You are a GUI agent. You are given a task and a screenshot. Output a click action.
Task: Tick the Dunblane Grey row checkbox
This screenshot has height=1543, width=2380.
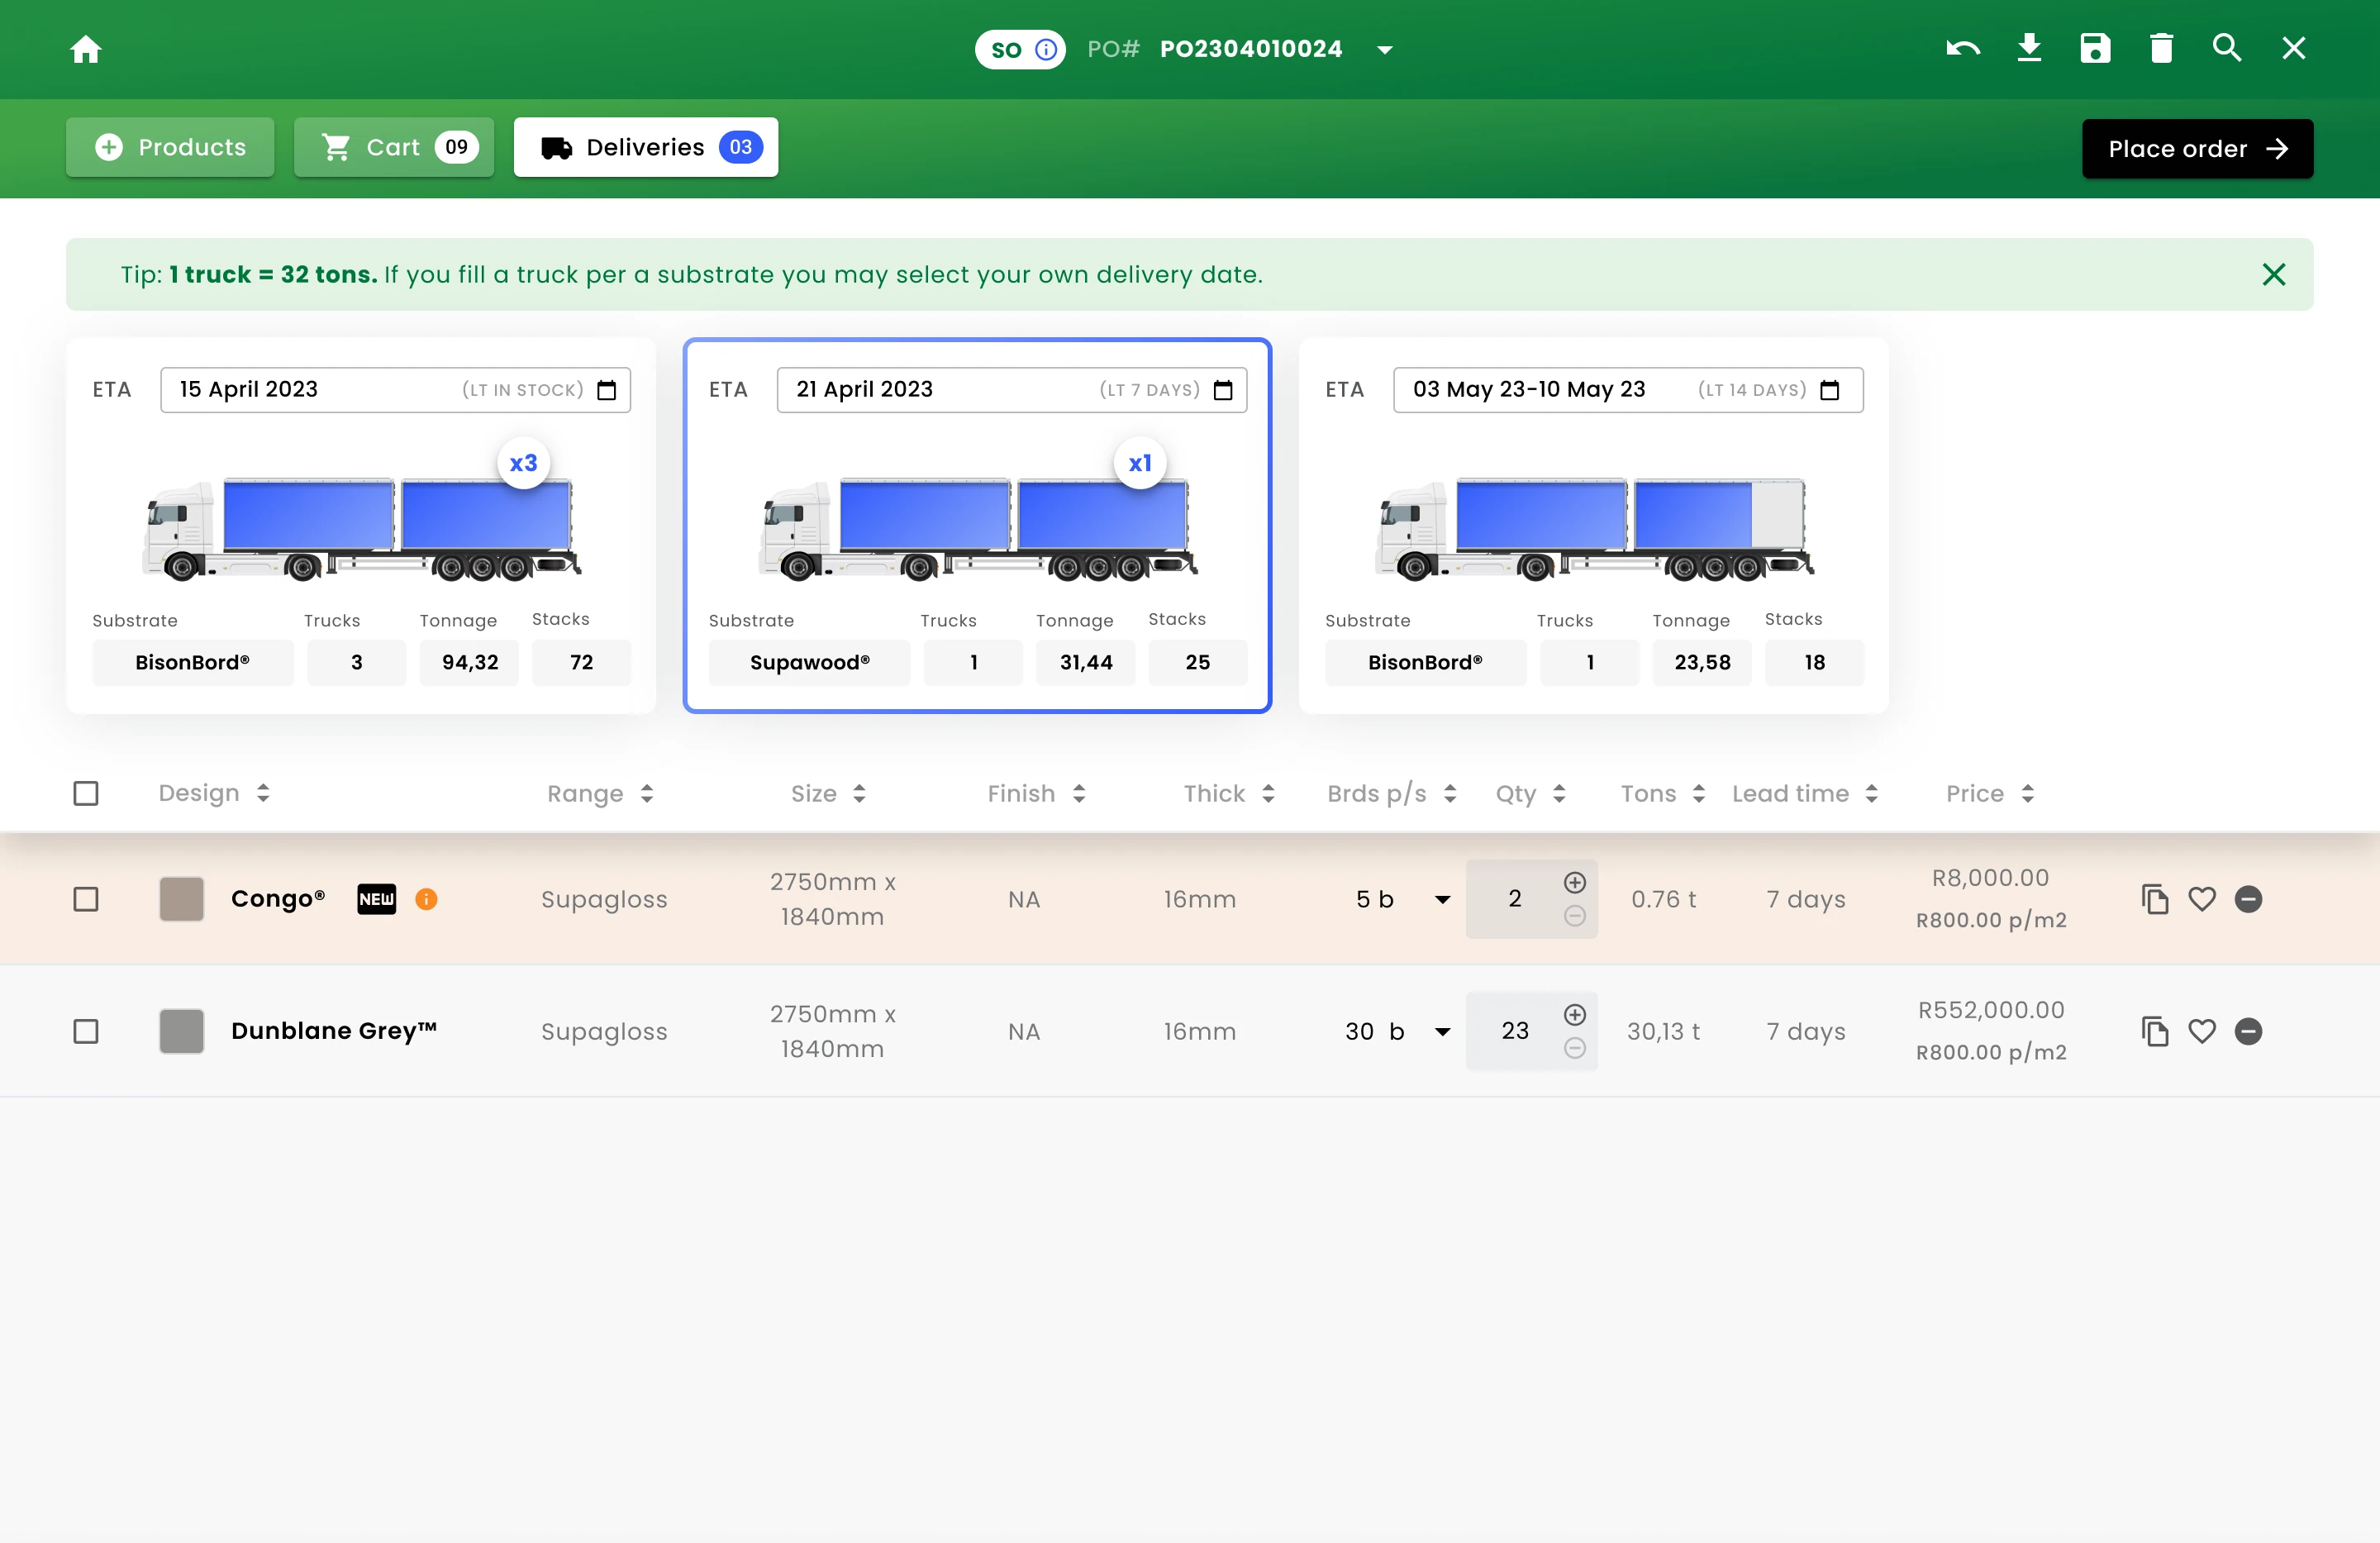coord(86,1031)
